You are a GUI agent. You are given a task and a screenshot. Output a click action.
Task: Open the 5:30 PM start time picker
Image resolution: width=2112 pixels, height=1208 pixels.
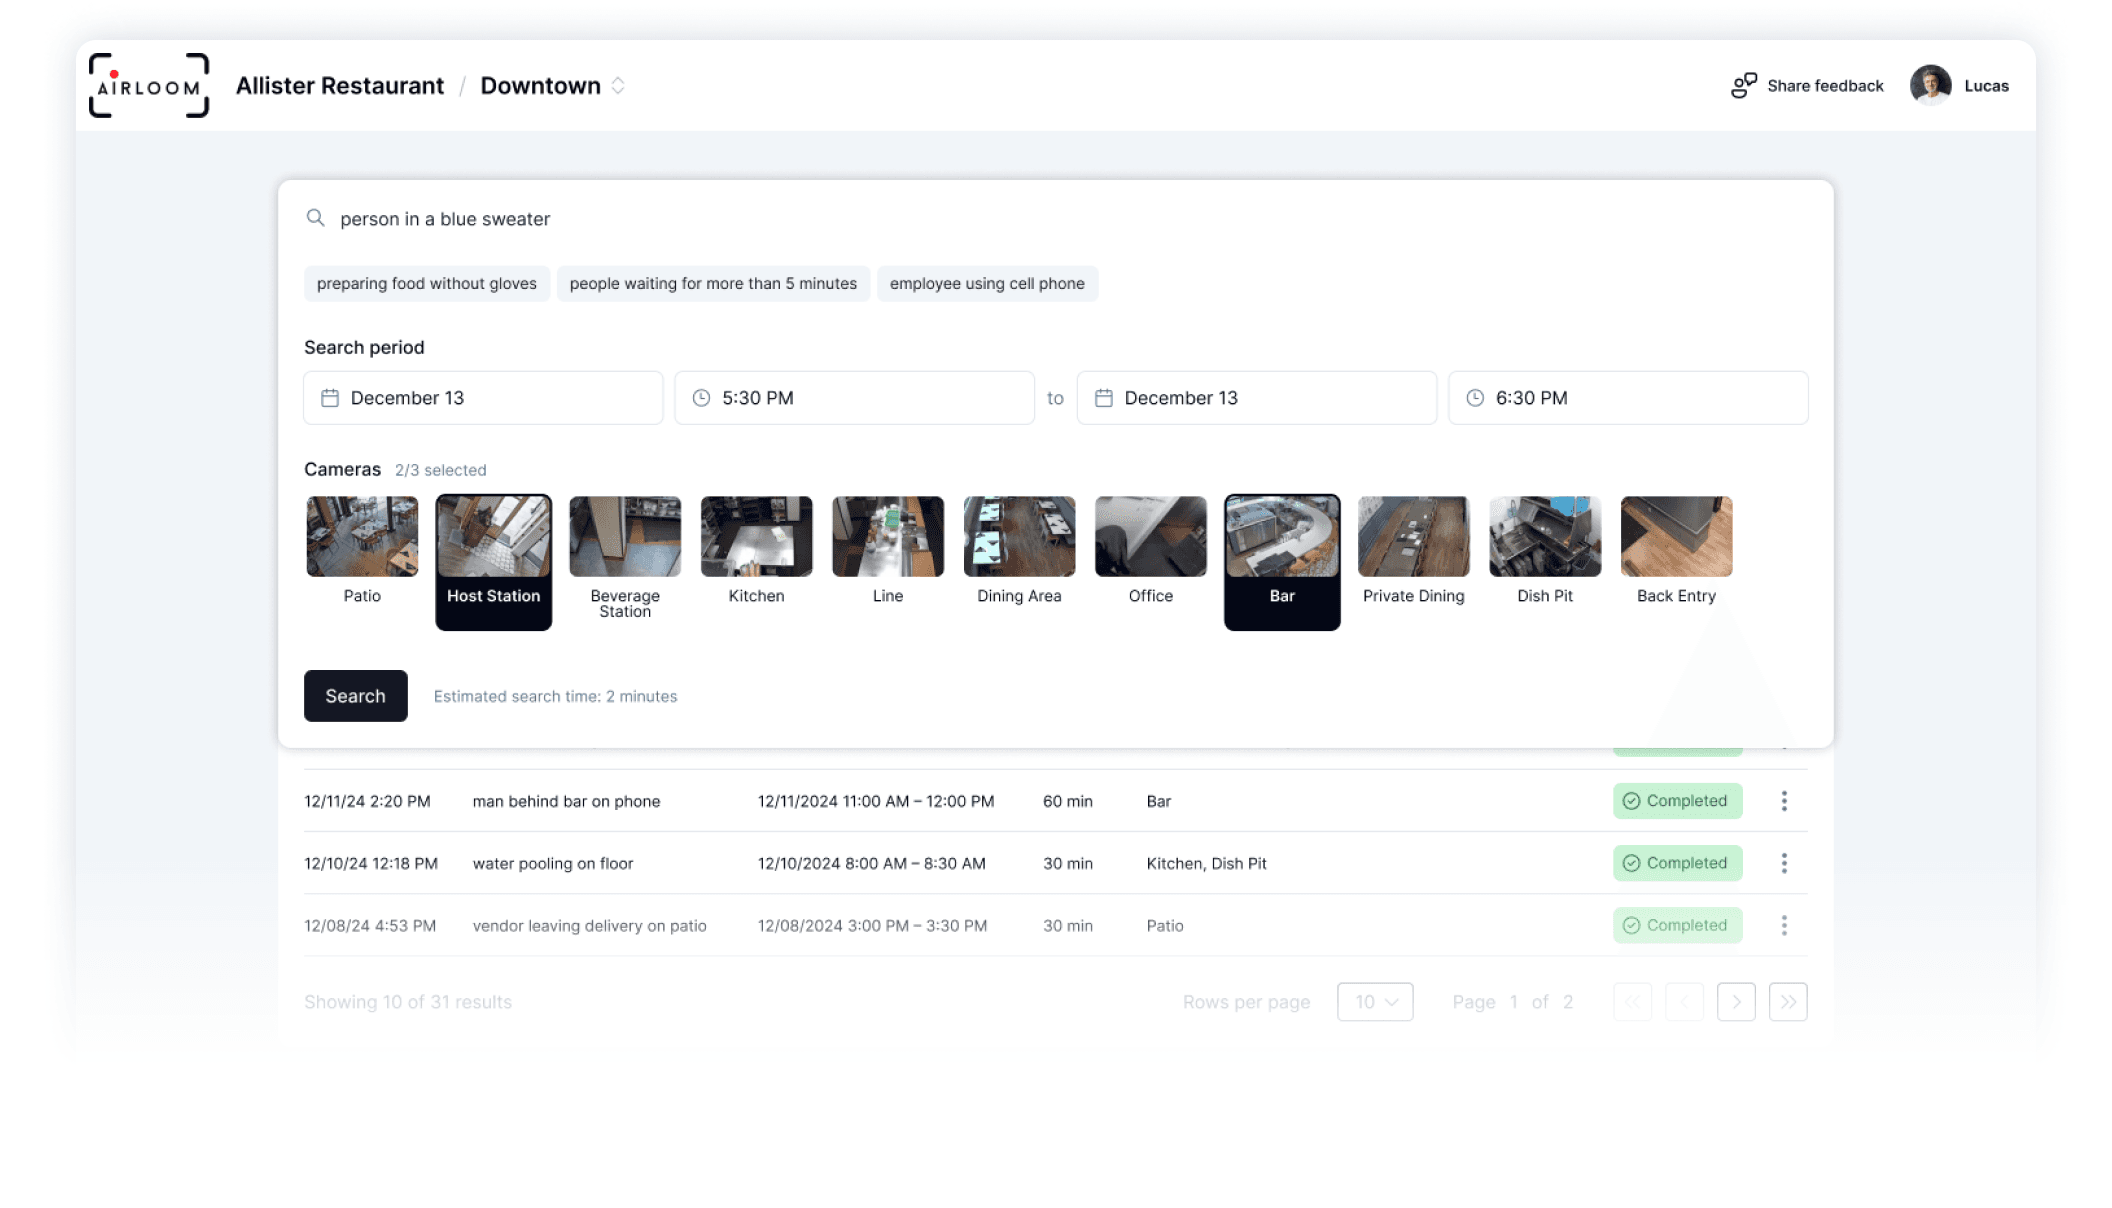854,398
